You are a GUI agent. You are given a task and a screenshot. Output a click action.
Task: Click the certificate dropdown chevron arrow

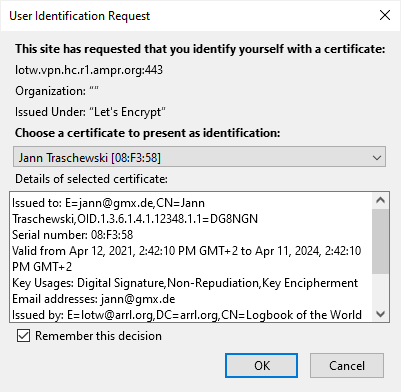377,157
